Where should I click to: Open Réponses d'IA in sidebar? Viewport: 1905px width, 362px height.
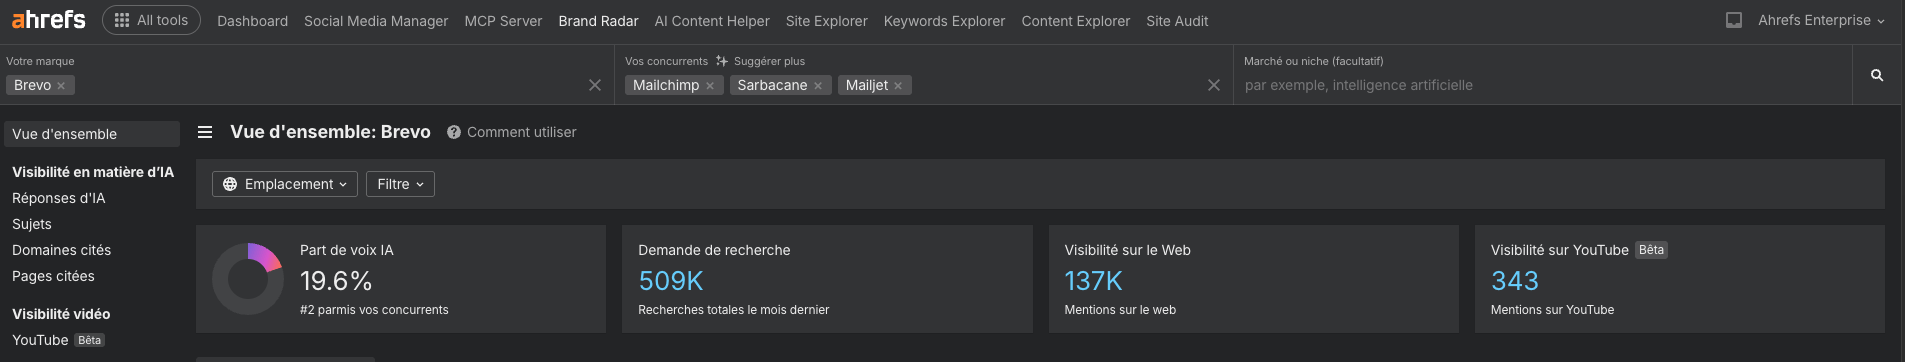point(58,198)
